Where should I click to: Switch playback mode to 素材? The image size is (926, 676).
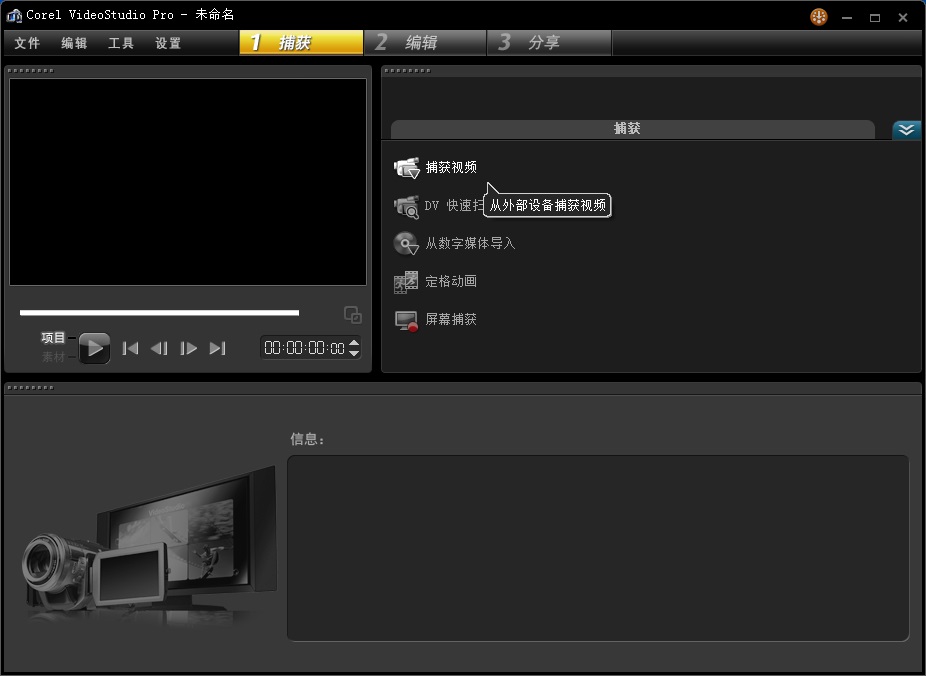53,357
